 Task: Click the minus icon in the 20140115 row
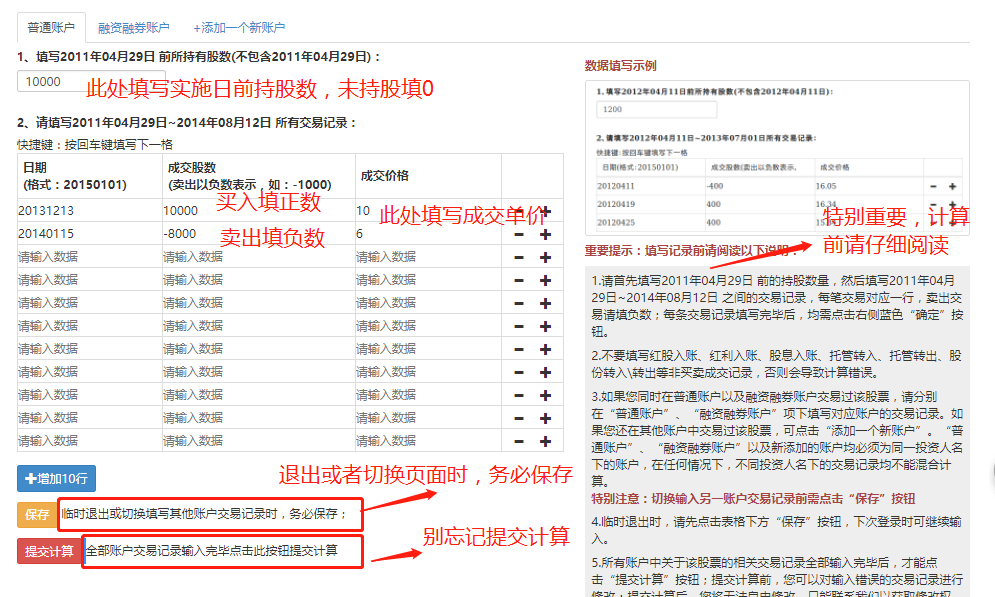(518, 234)
